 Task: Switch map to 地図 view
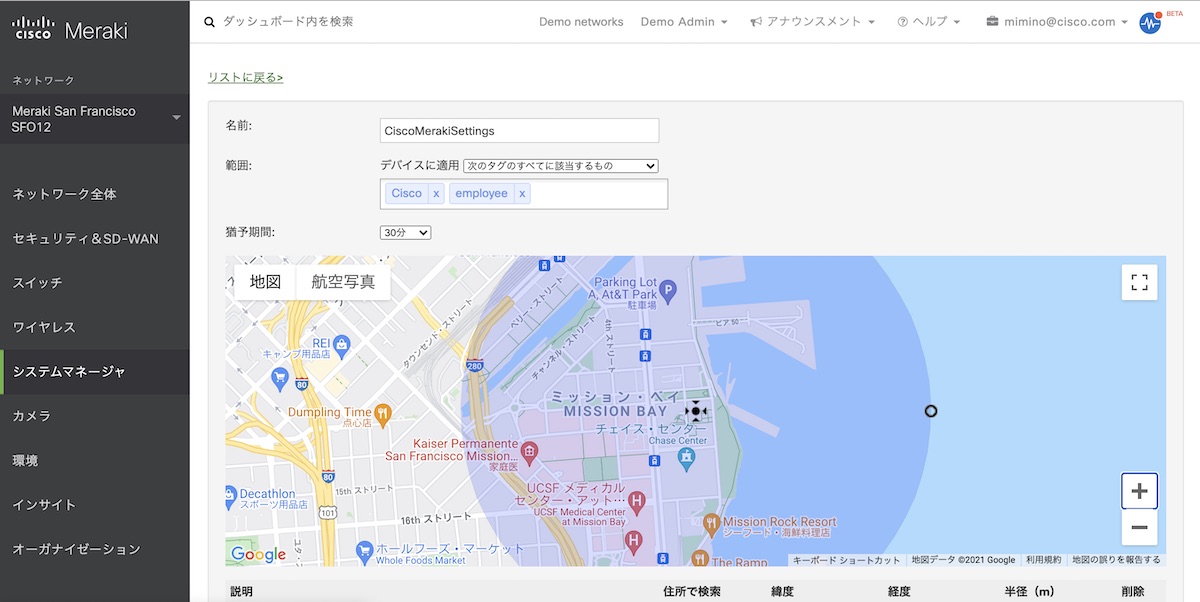click(x=265, y=282)
